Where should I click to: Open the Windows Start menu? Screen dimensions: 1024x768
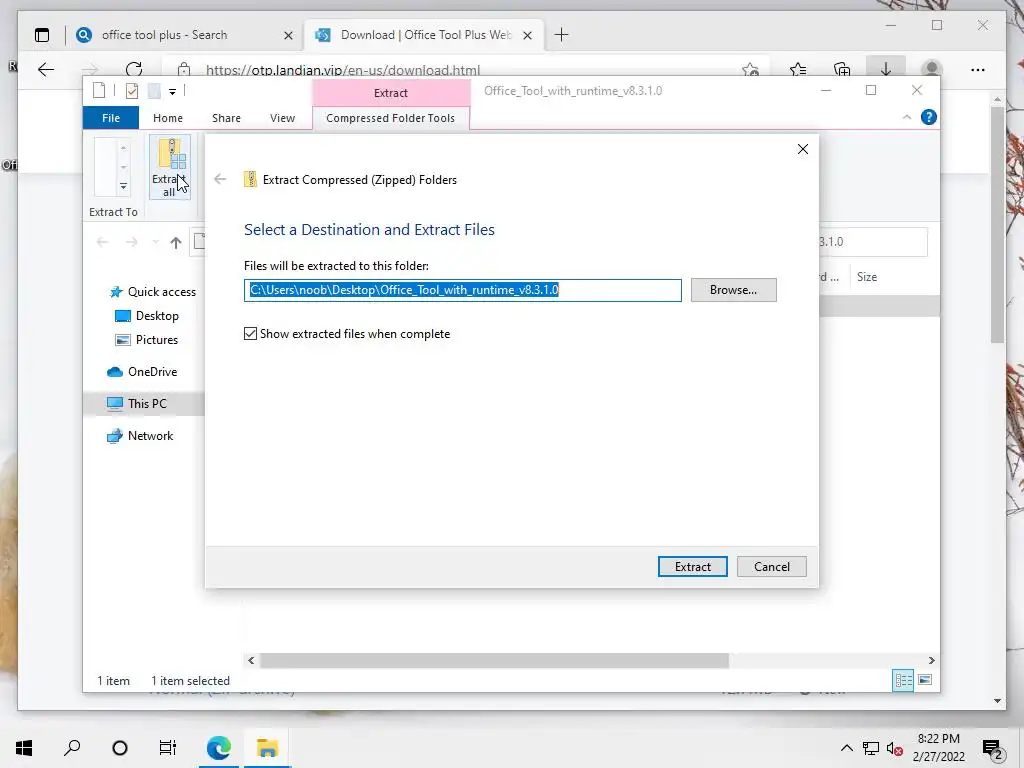24,748
